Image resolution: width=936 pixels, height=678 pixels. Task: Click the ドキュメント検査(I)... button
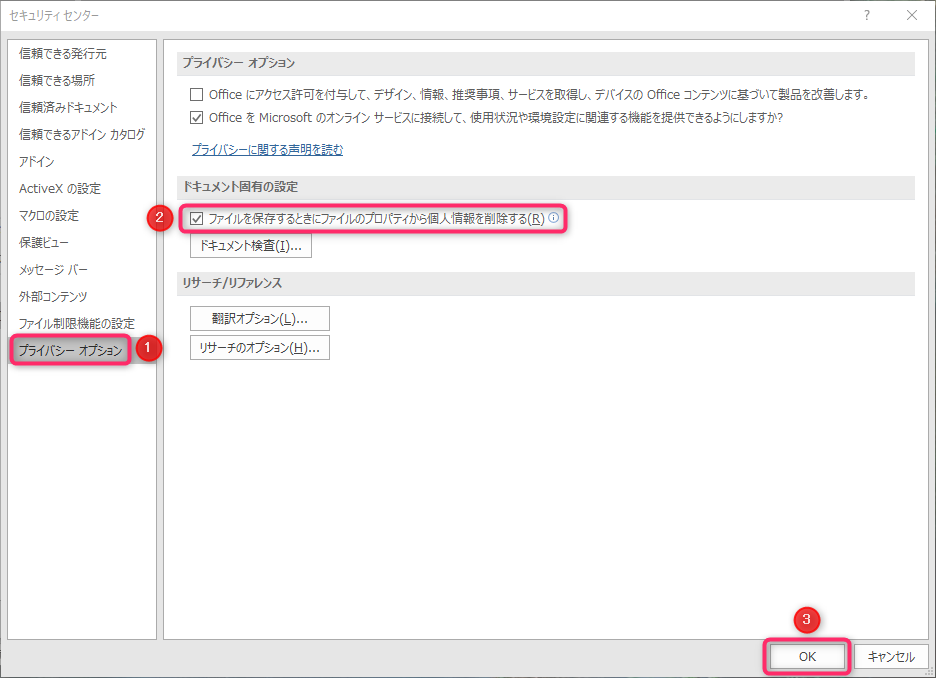tap(251, 245)
